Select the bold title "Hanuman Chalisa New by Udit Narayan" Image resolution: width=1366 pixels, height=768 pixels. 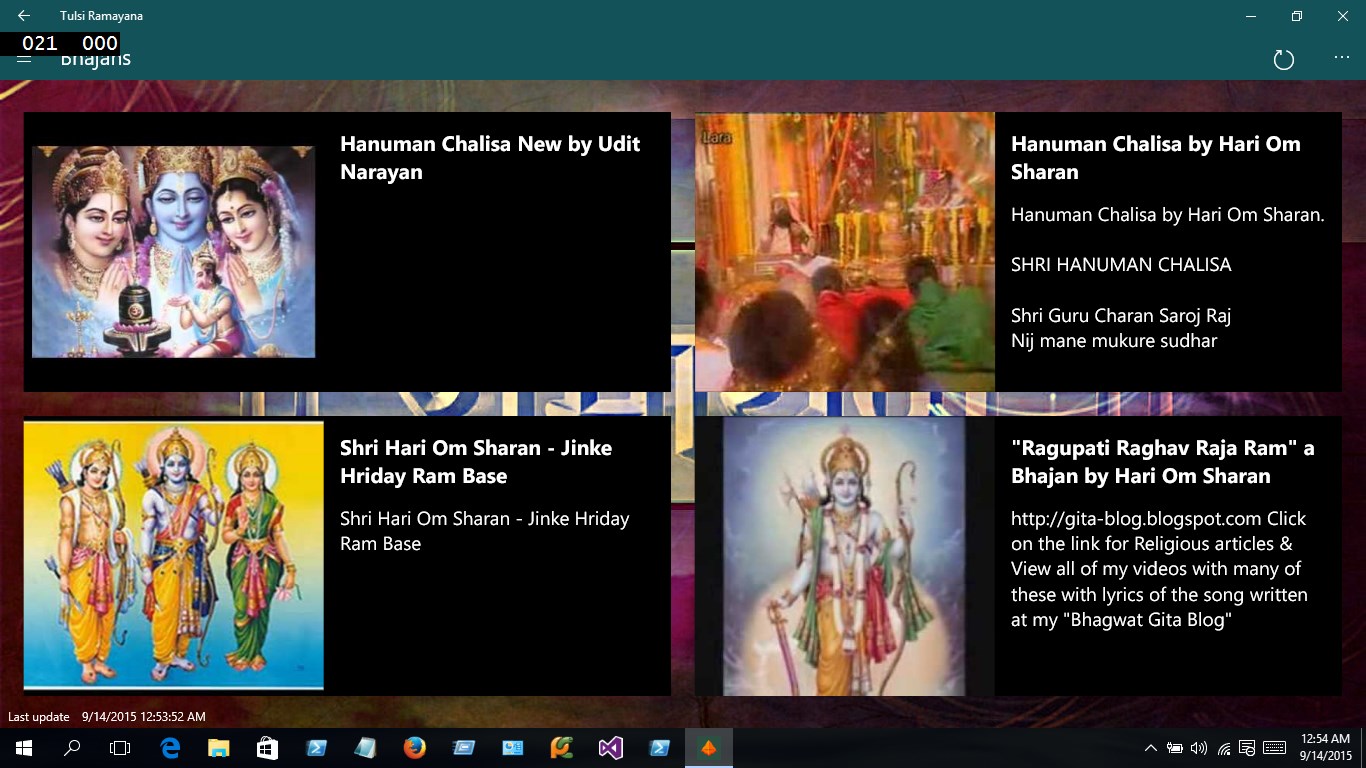pos(490,158)
